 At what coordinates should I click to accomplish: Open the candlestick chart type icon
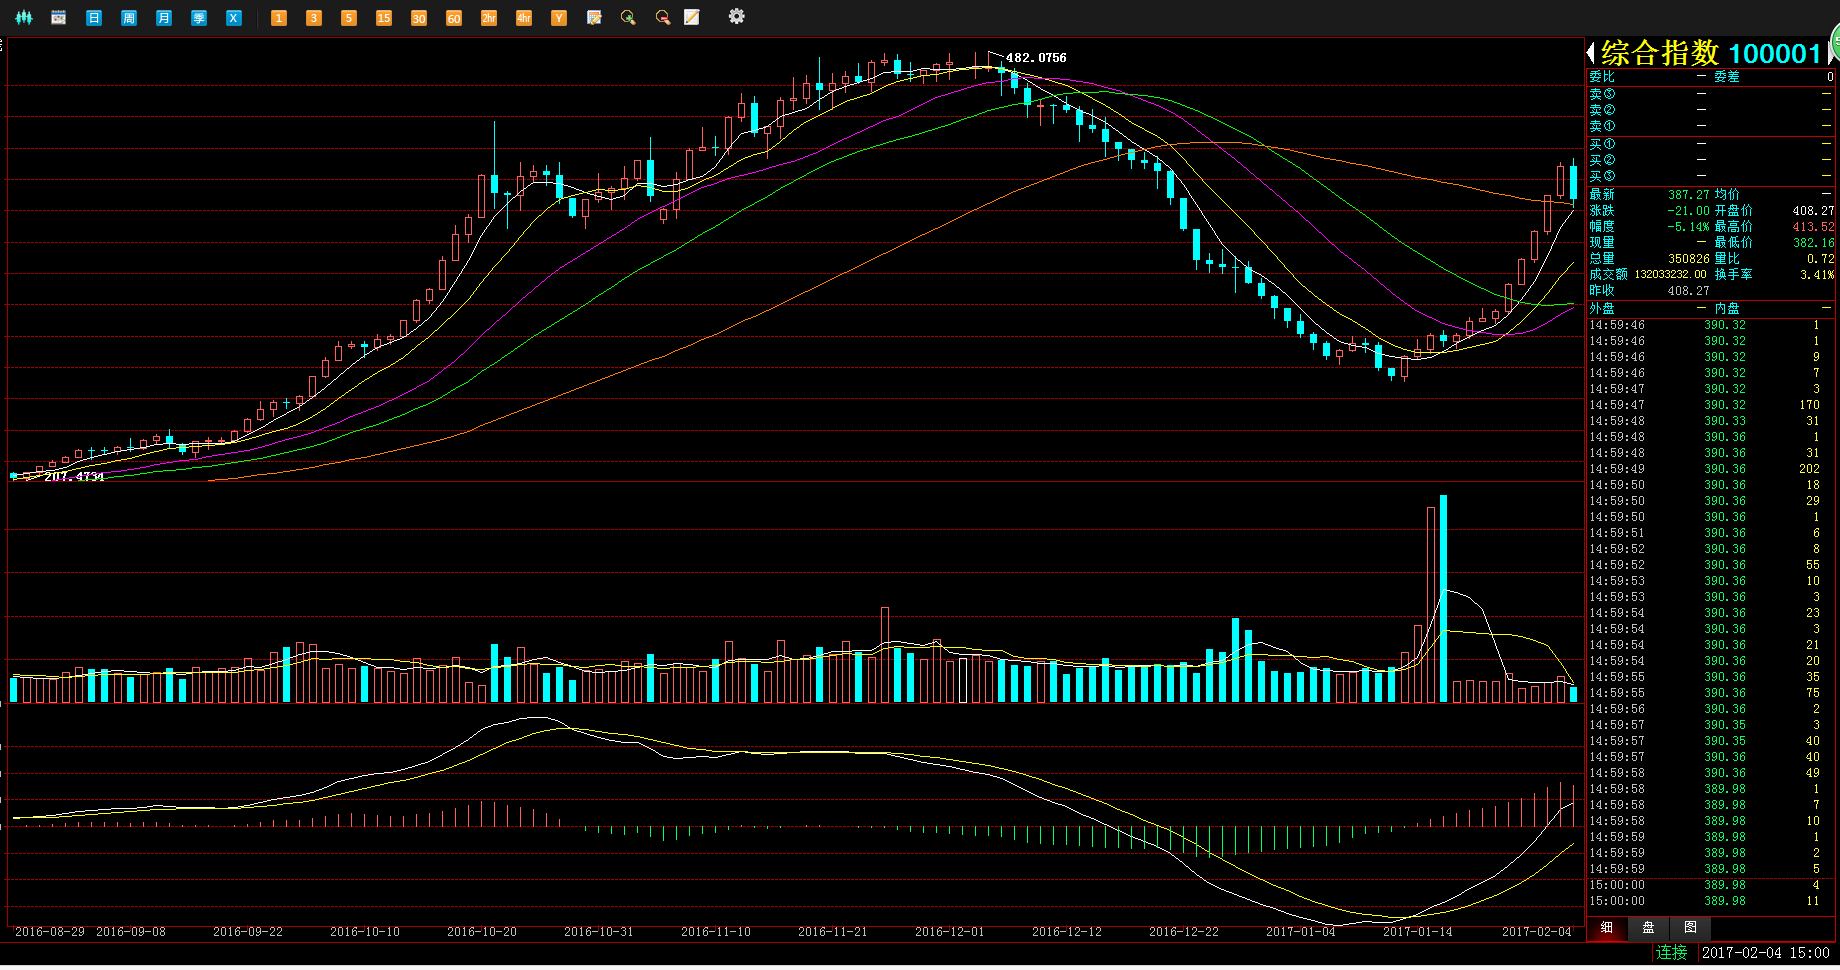point(24,17)
